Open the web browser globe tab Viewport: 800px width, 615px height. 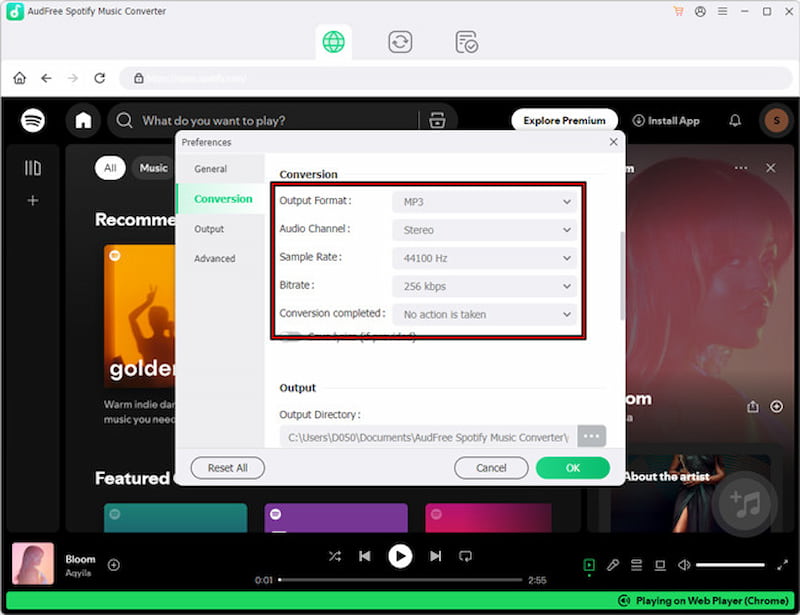(334, 42)
